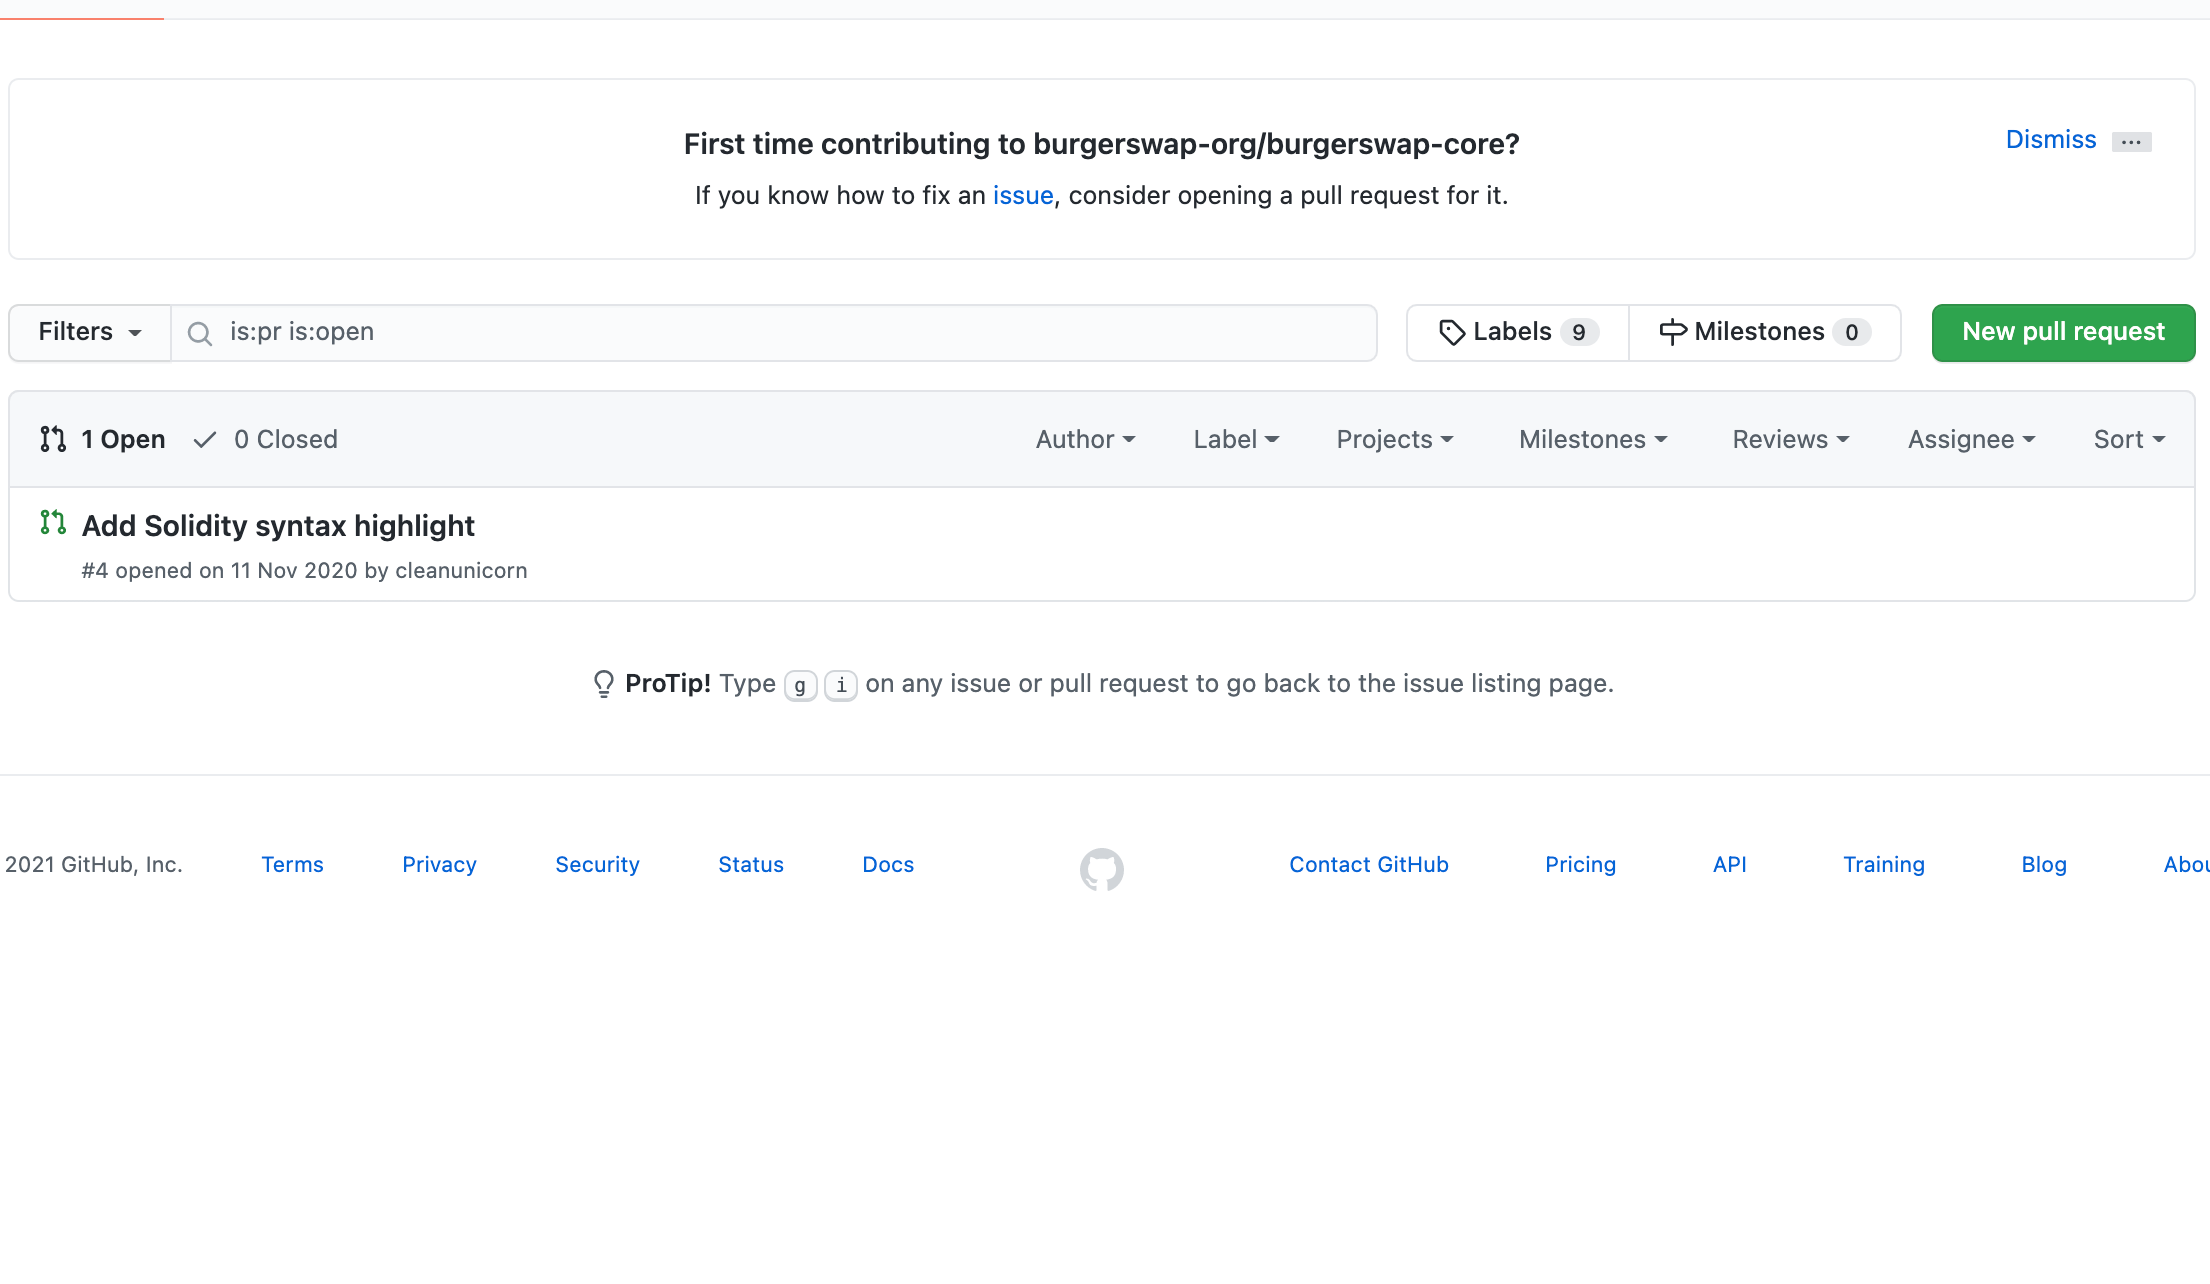Open the Milestones 0 page
Viewport: 2210px width, 1284px height.
point(1765,332)
